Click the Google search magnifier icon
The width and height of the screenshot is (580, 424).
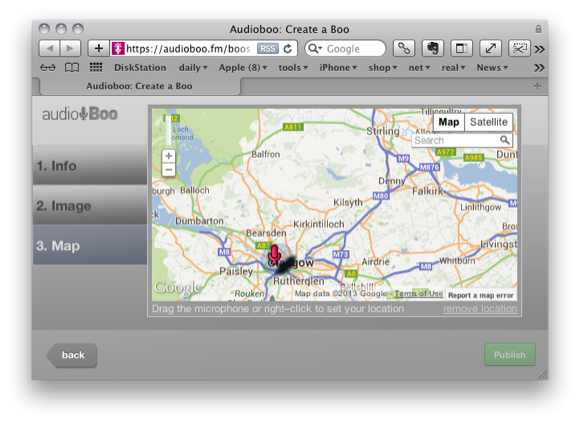click(x=314, y=48)
